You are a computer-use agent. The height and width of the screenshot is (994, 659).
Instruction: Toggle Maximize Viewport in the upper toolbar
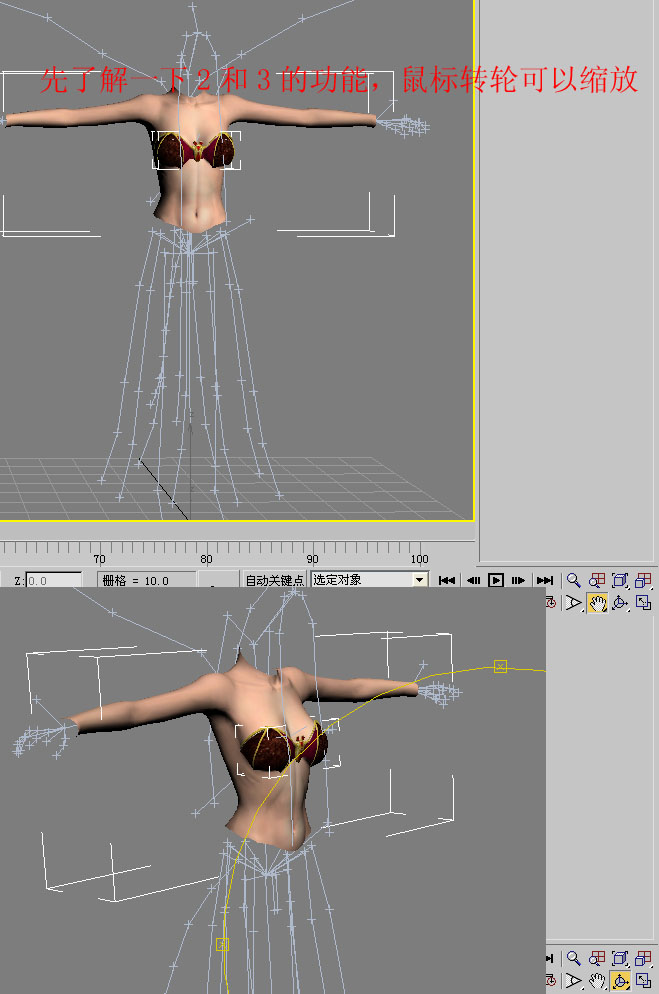point(643,602)
